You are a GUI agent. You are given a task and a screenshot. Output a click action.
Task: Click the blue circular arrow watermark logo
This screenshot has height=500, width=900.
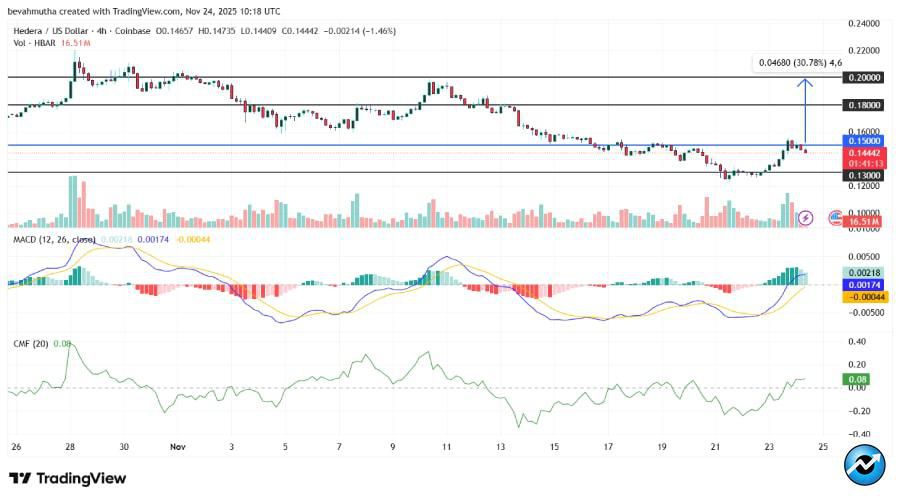tap(864, 466)
